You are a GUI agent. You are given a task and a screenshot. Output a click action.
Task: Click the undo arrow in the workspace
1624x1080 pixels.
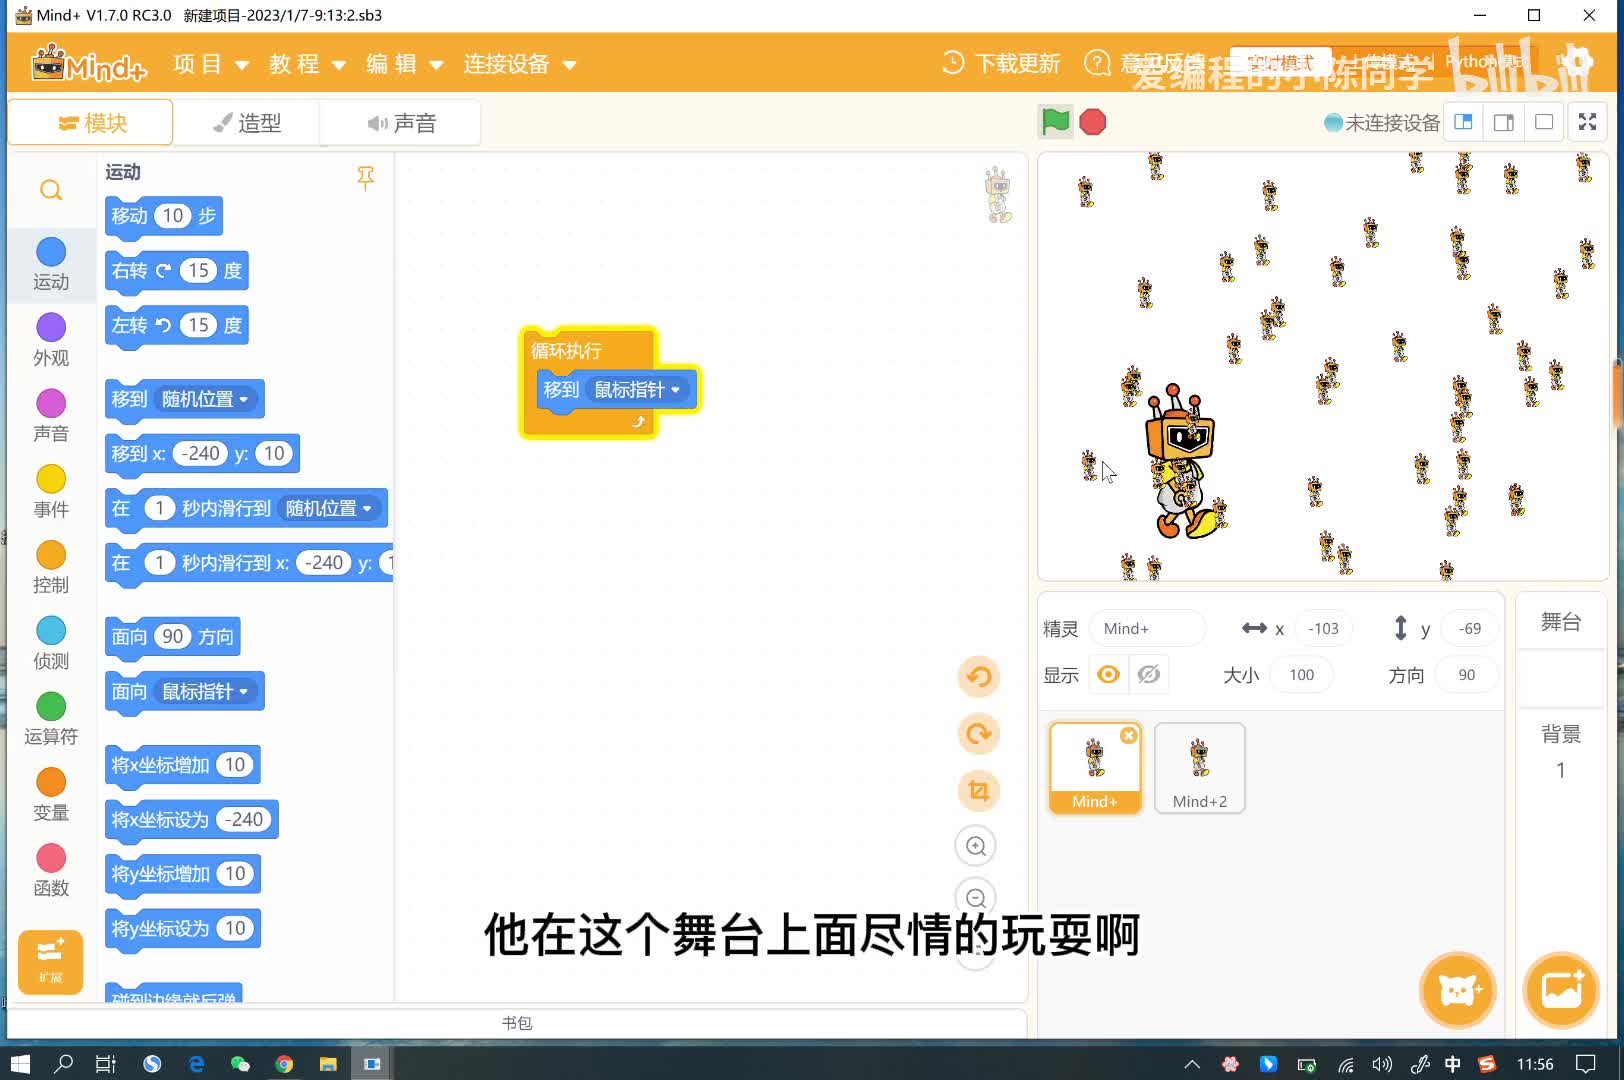click(x=978, y=677)
